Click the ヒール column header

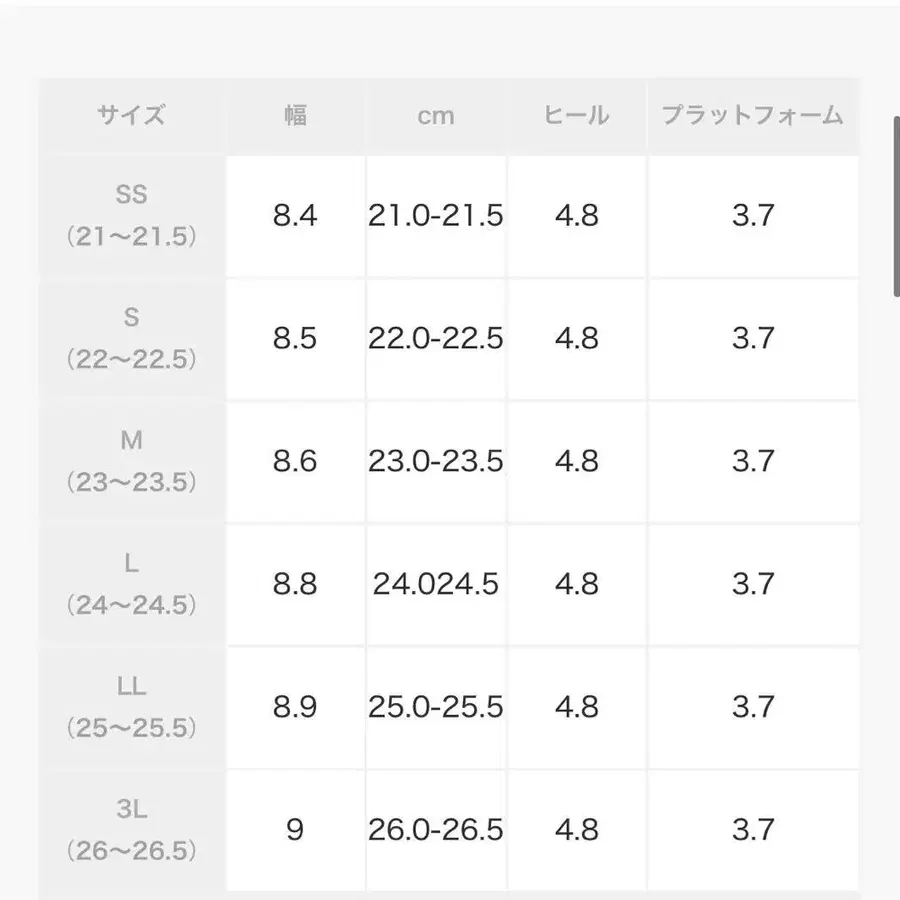[577, 115]
